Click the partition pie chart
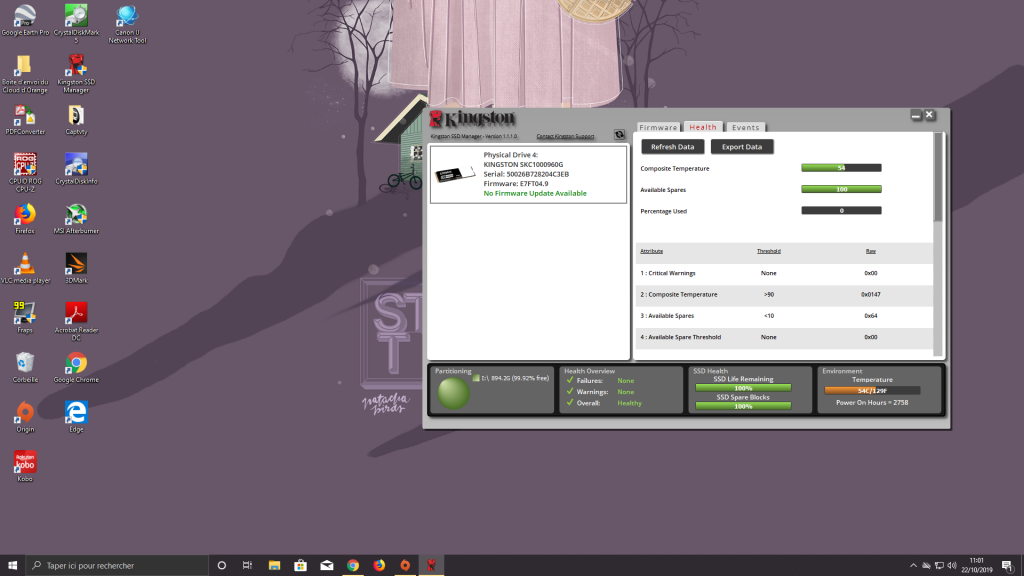The image size is (1024, 576). coord(453,394)
